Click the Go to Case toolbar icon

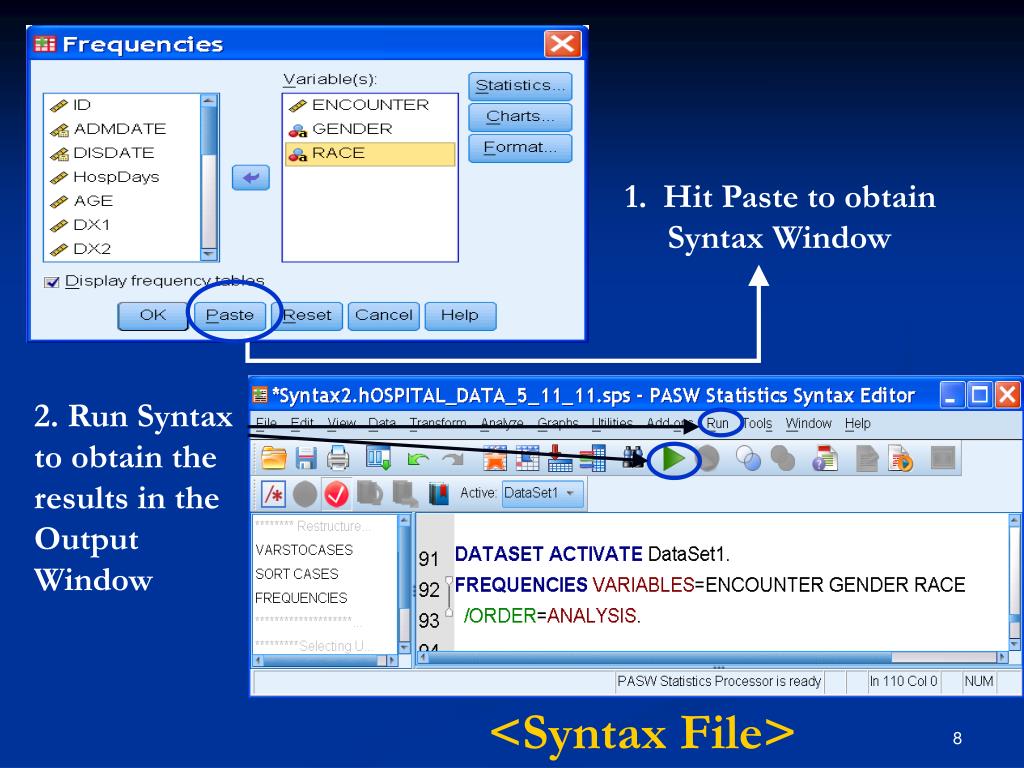pos(527,458)
